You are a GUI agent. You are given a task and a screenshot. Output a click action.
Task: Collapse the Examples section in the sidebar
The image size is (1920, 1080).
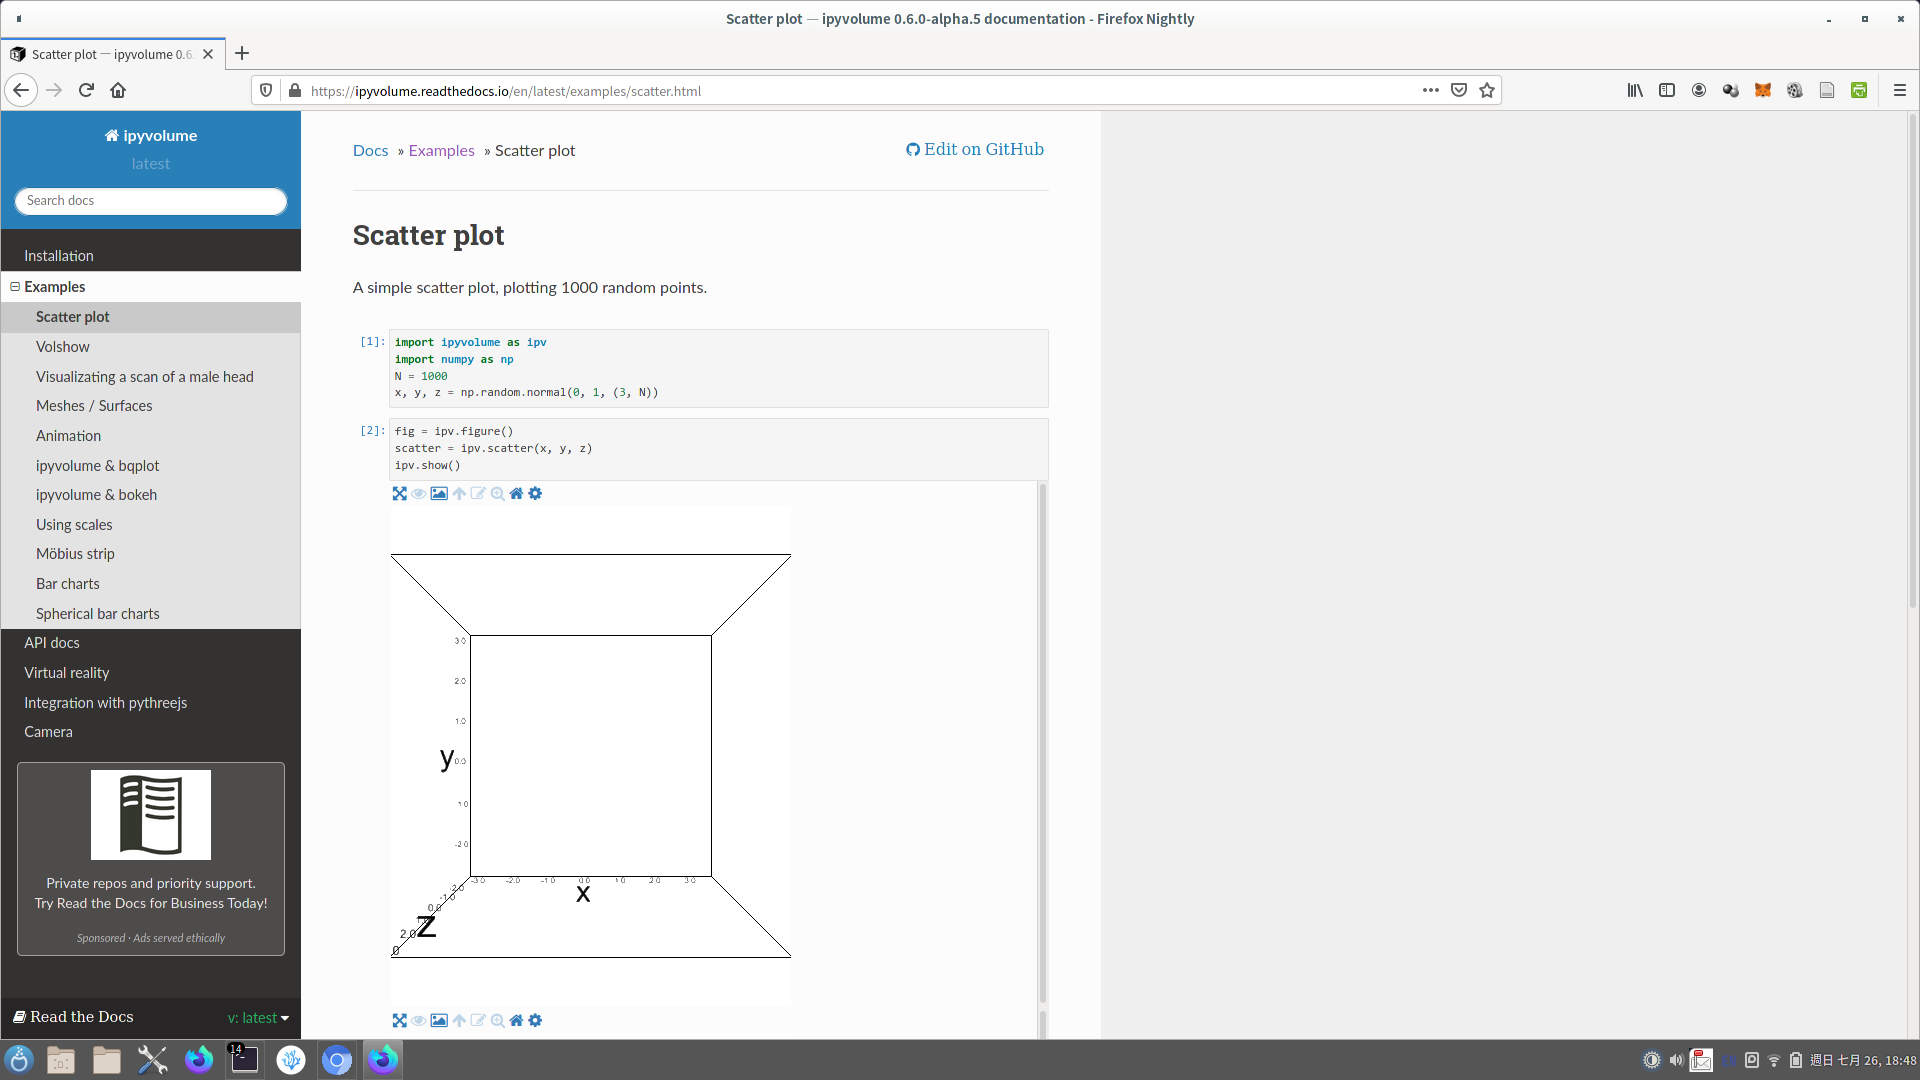tap(15, 287)
